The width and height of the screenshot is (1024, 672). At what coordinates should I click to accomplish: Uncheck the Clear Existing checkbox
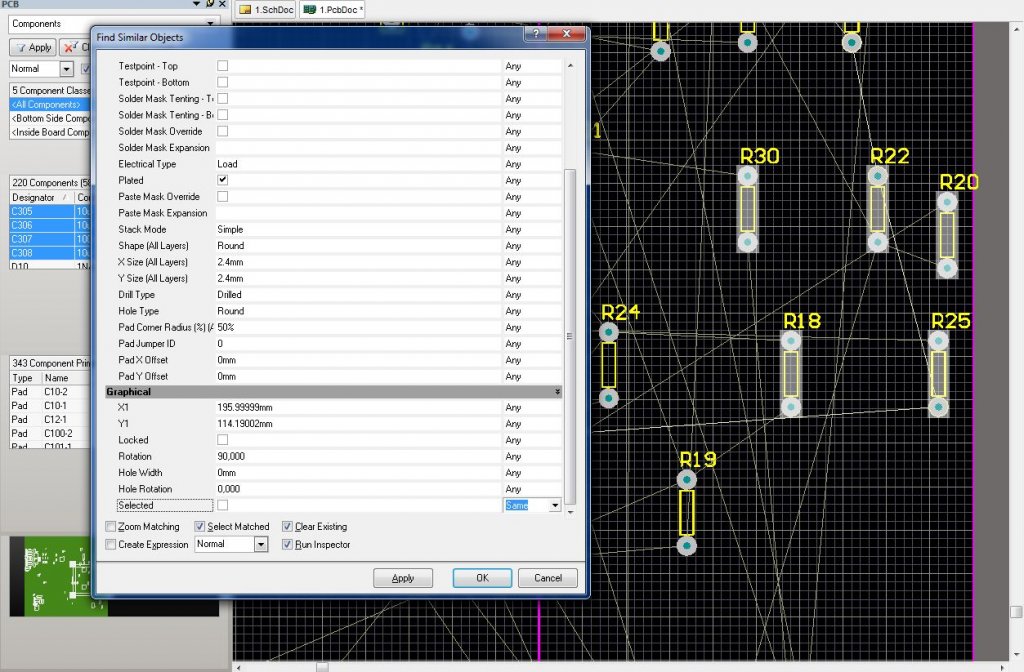point(287,526)
